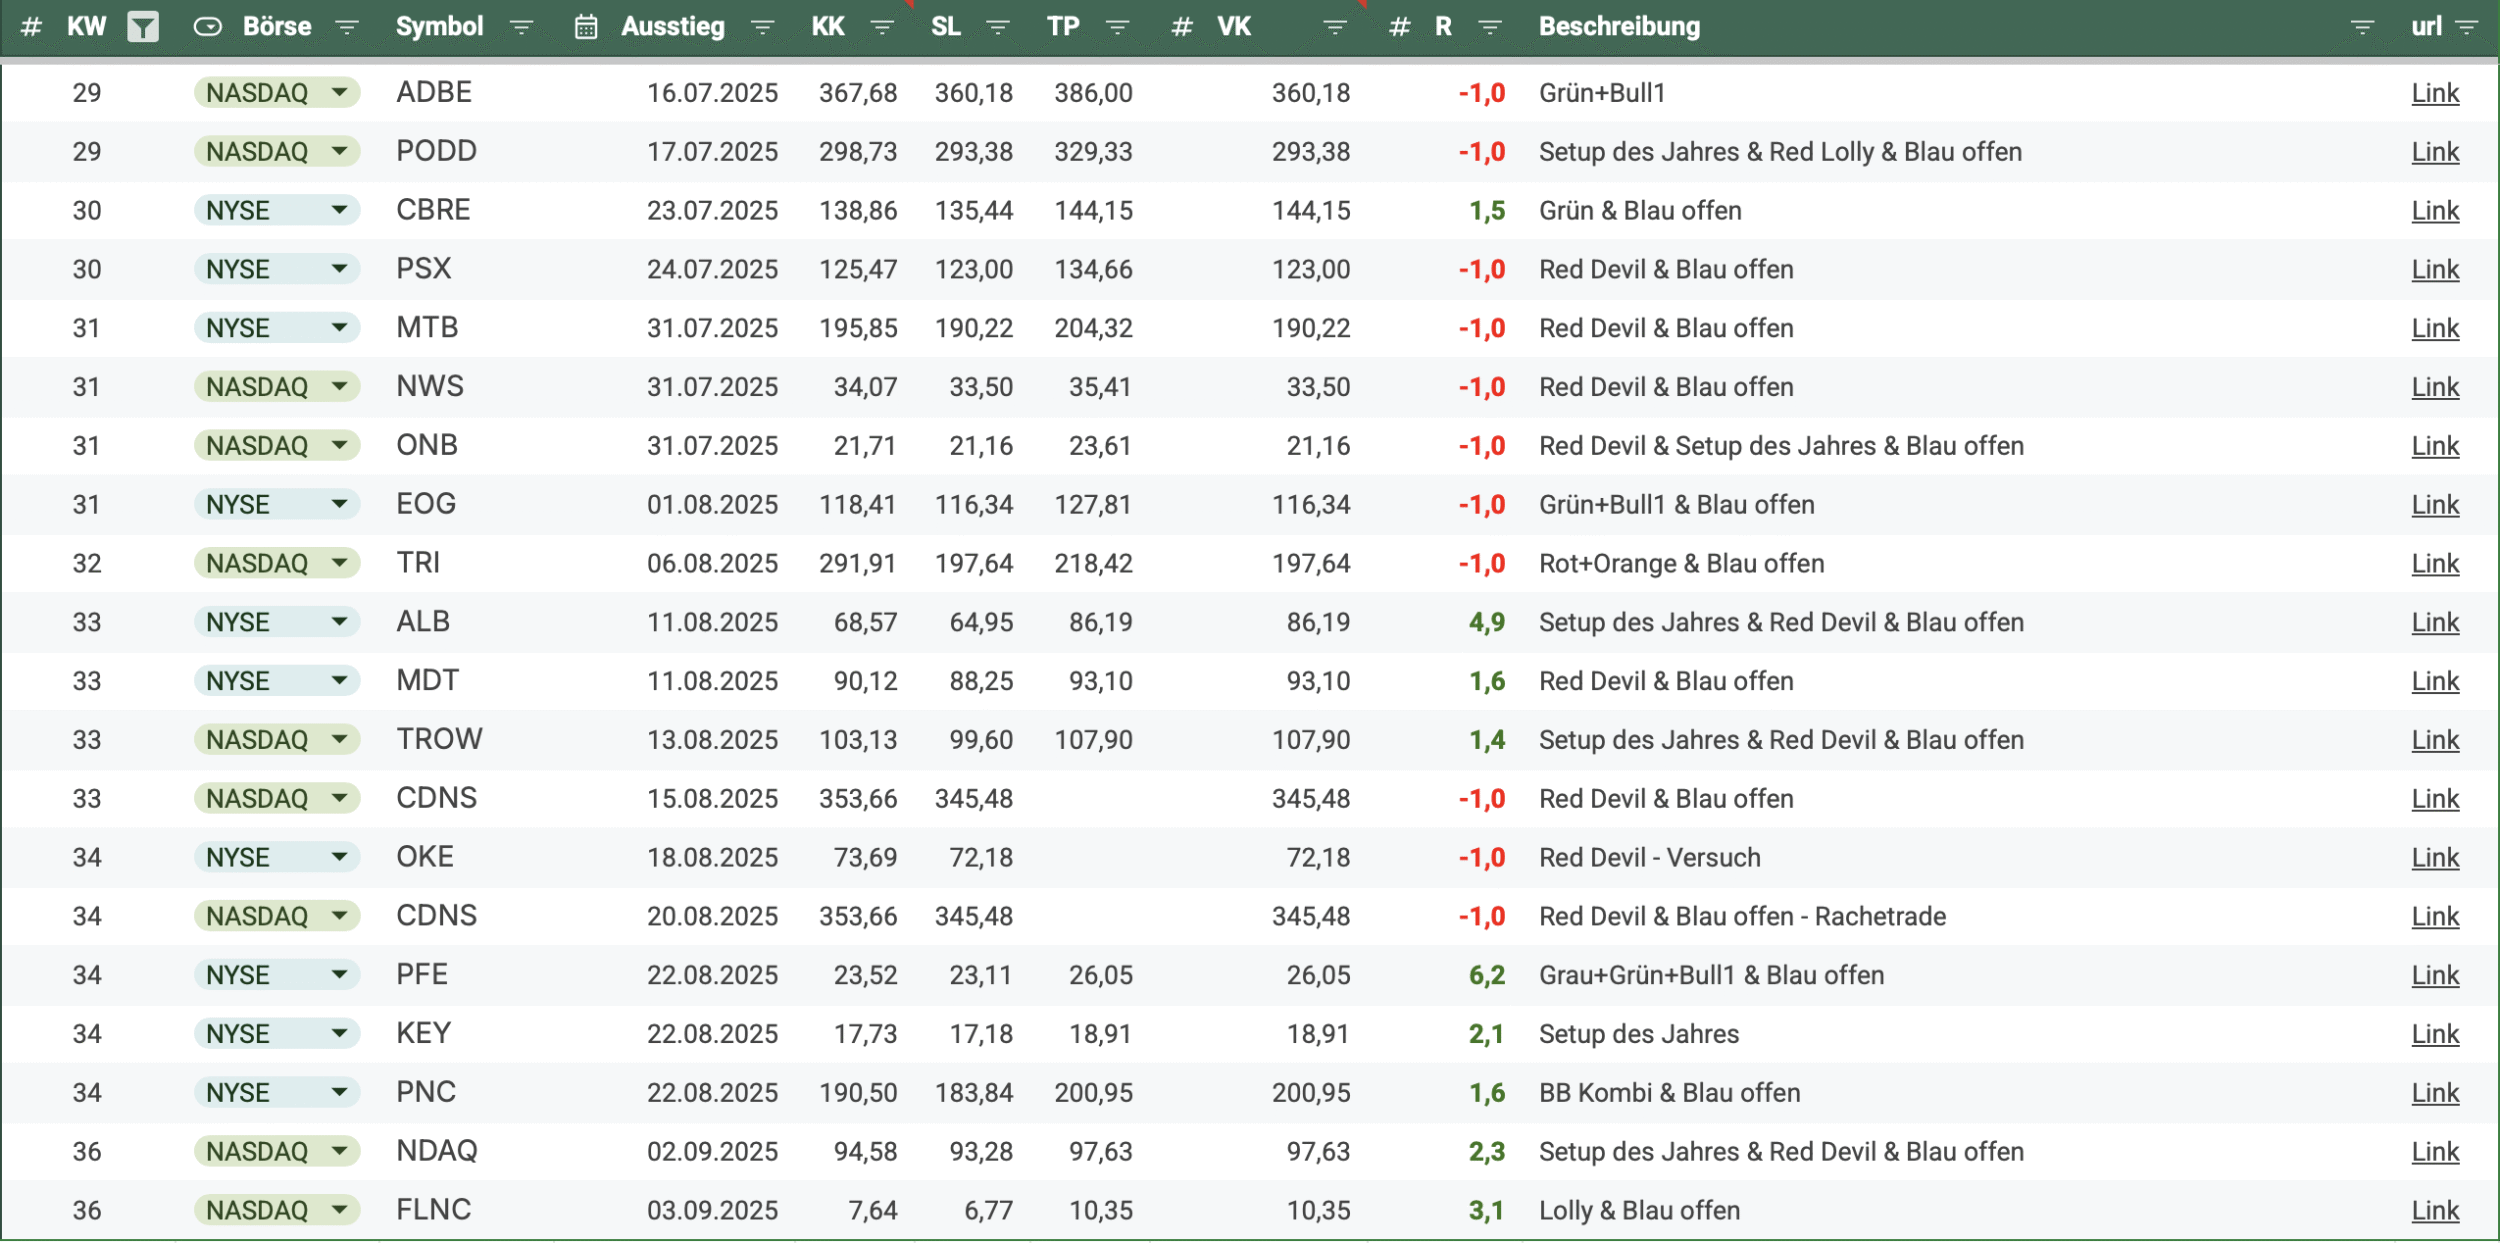Expand the NASDAQ dropdown for ADBE
The width and height of the screenshot is (2500, 1243).
[340, 93]
